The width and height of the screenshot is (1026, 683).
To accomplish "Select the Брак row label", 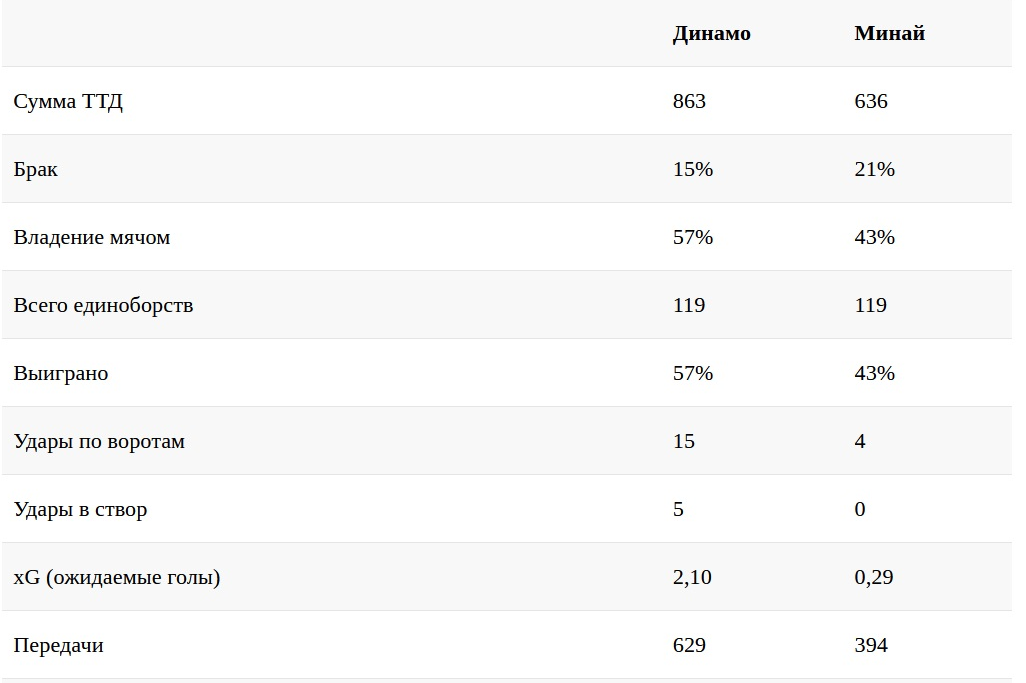I will pyautogui.click(x=36, y=169).
